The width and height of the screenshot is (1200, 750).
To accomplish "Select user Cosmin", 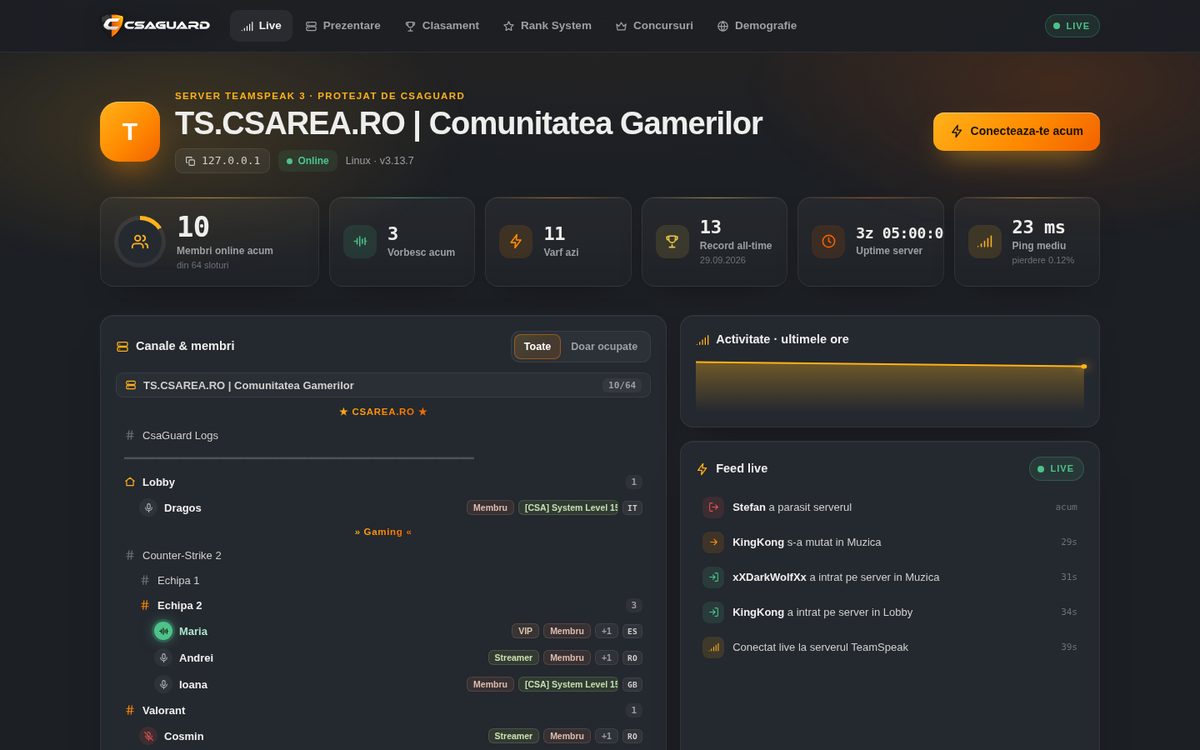I will (390, 736).
